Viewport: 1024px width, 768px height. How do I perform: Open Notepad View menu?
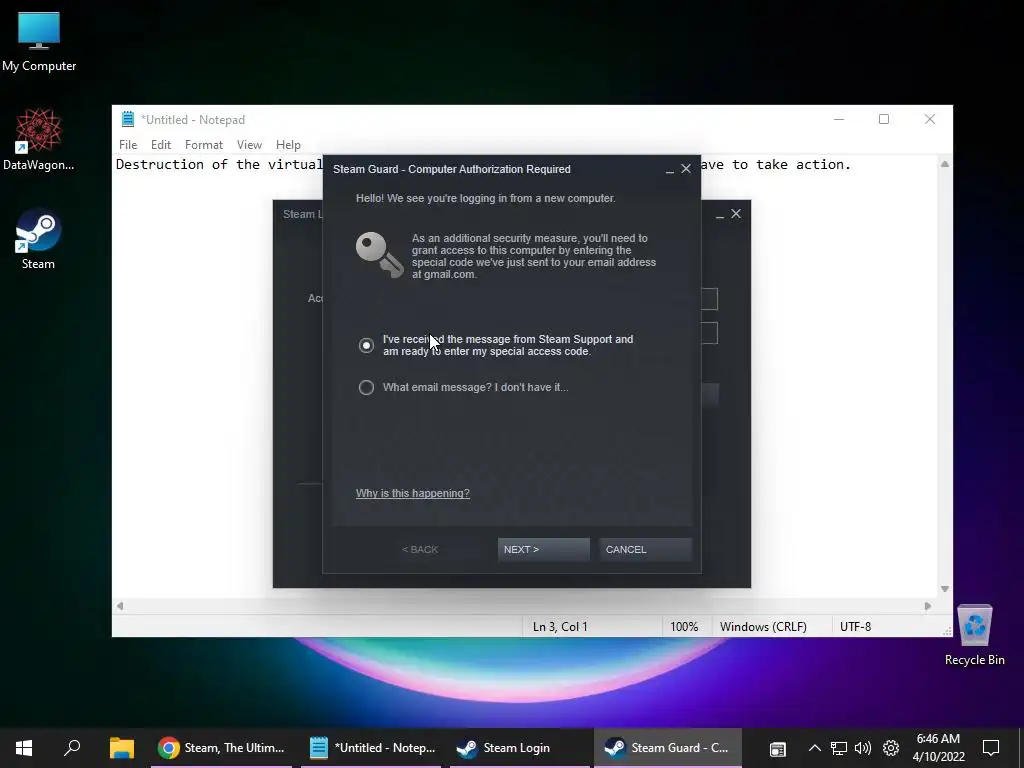pyautogui.click(x=249, y=145)
